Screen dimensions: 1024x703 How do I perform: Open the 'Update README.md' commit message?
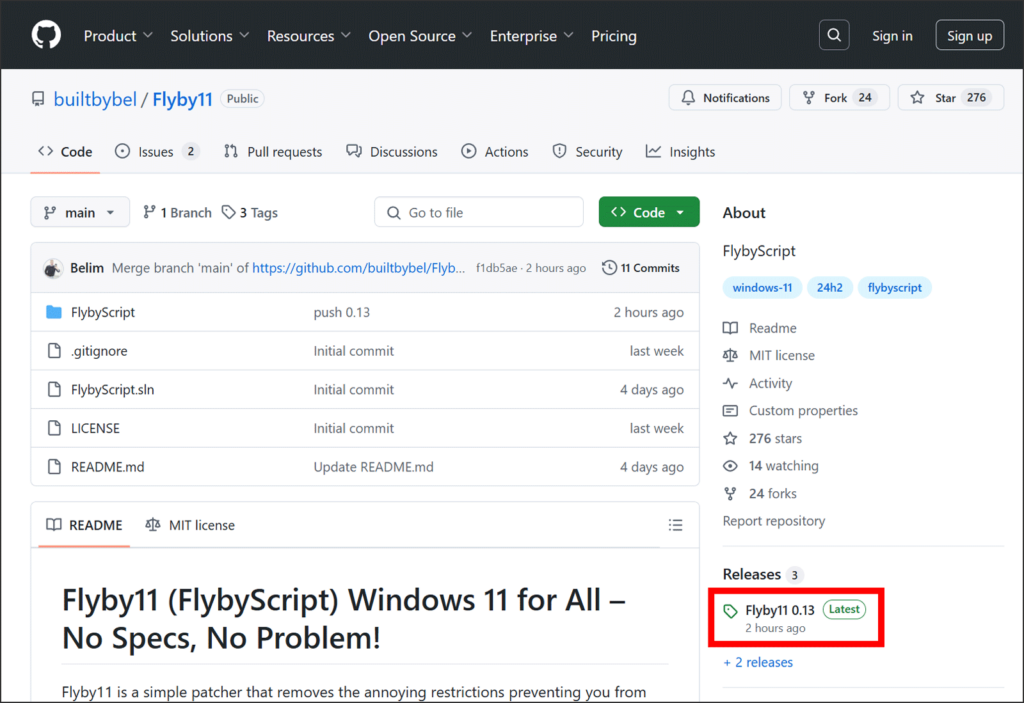click(x=374, y=467)
